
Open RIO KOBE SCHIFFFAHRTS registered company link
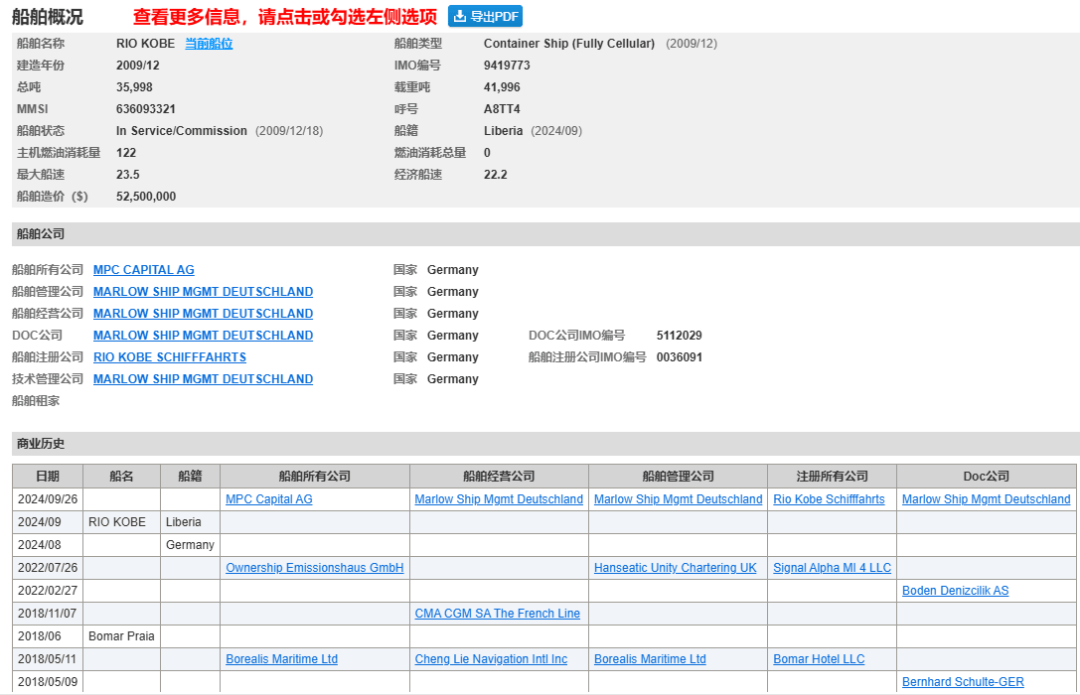pos(169,357)
